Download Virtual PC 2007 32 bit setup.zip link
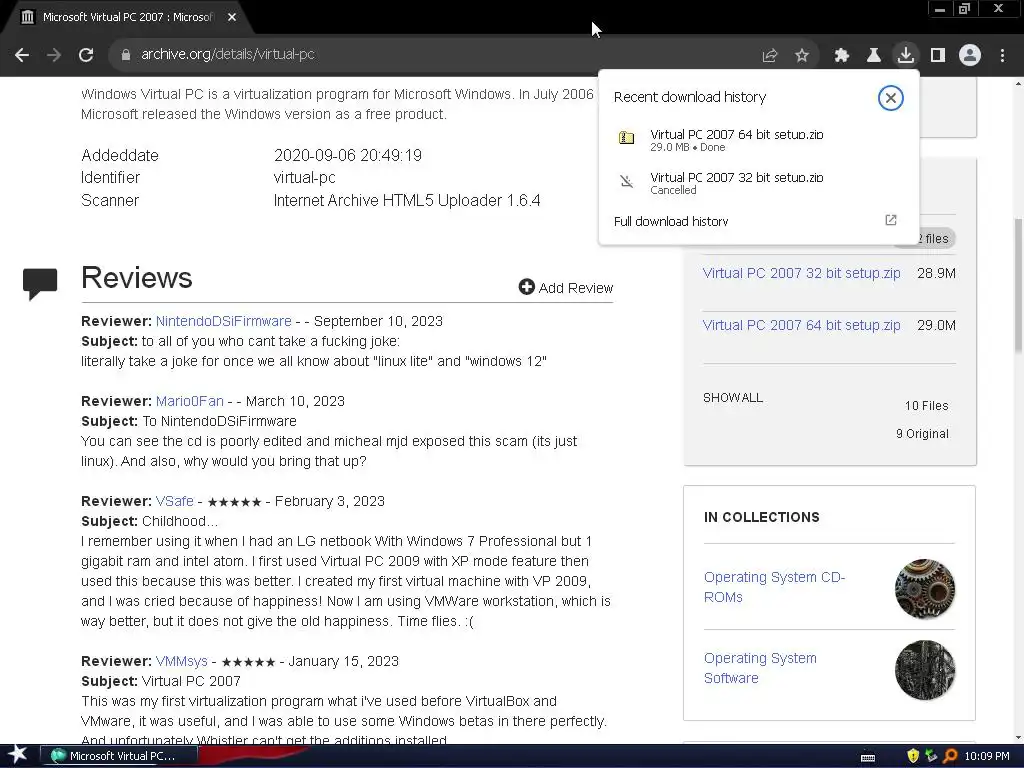The height and width of the screenshot is (768, 1024). pyautogui.click(x=801, y=273)
